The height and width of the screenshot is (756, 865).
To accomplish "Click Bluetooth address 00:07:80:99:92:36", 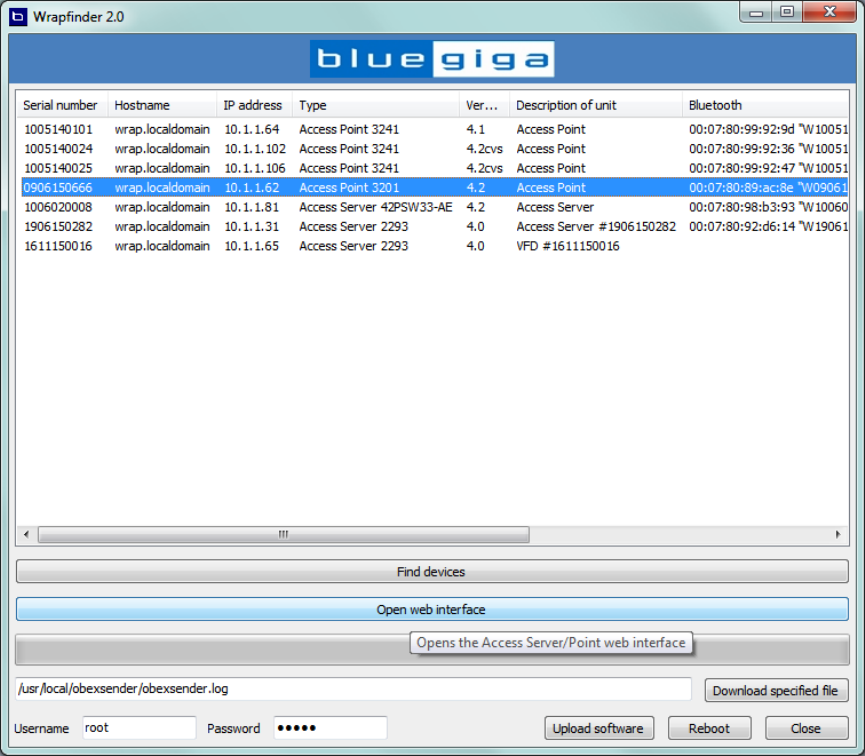I will pos(742,149).
